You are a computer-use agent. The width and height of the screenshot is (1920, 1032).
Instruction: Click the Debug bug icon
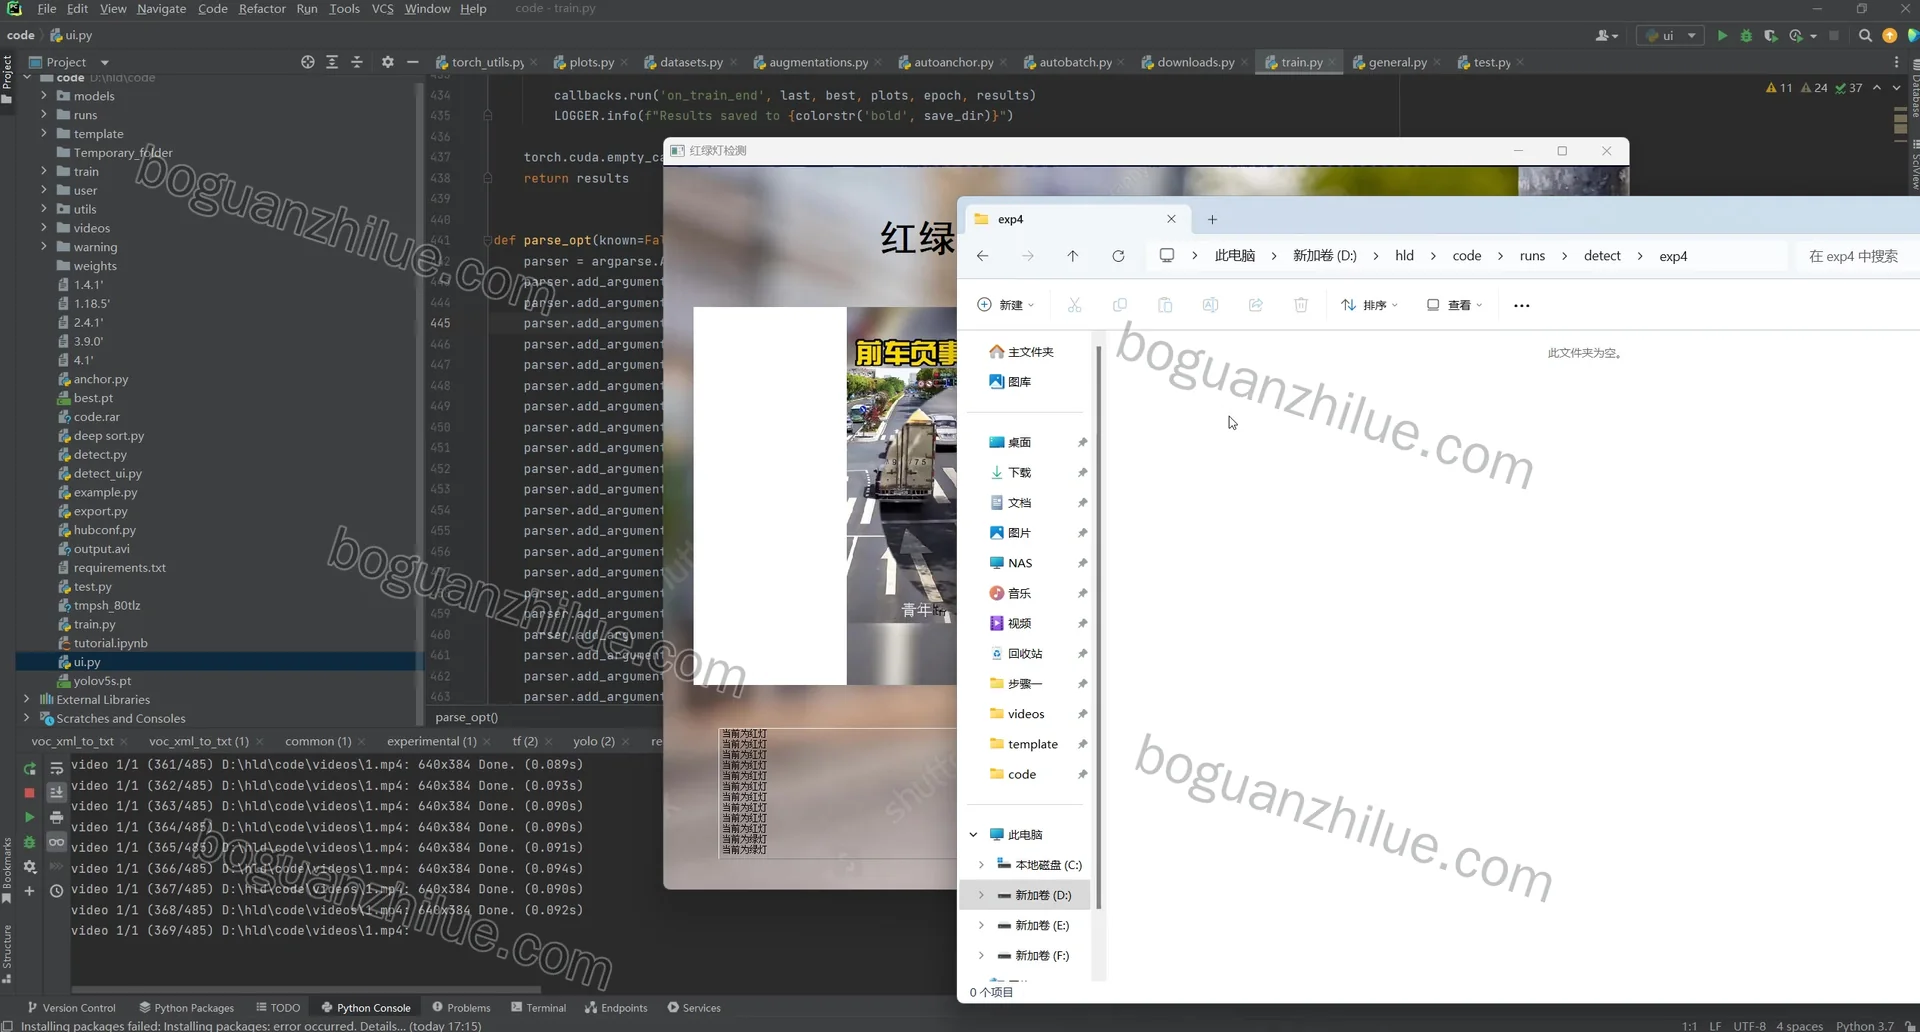click(x=1746, y=35)
